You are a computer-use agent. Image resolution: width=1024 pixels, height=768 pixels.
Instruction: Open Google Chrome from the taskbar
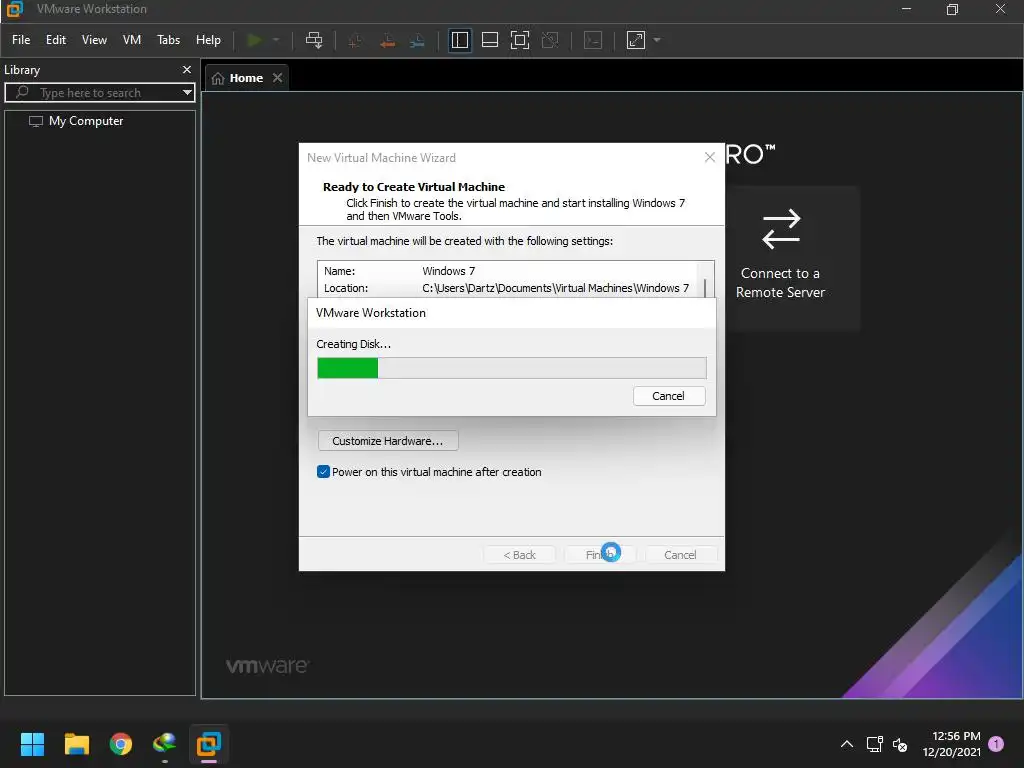pos(121,744)
